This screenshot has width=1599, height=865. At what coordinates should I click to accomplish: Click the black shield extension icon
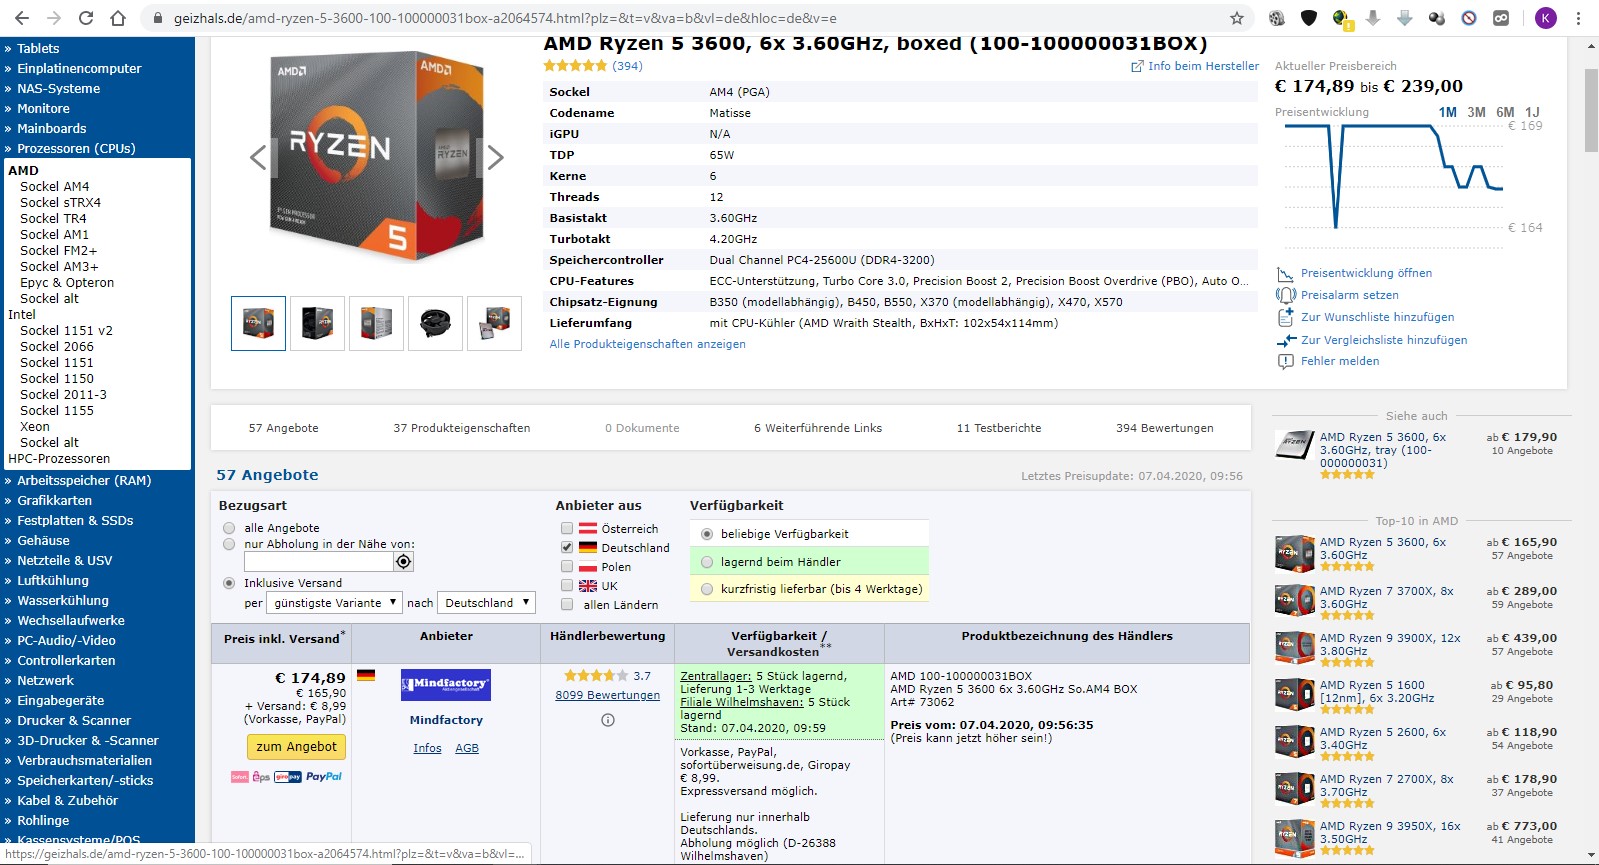(x=1309, y=18)
